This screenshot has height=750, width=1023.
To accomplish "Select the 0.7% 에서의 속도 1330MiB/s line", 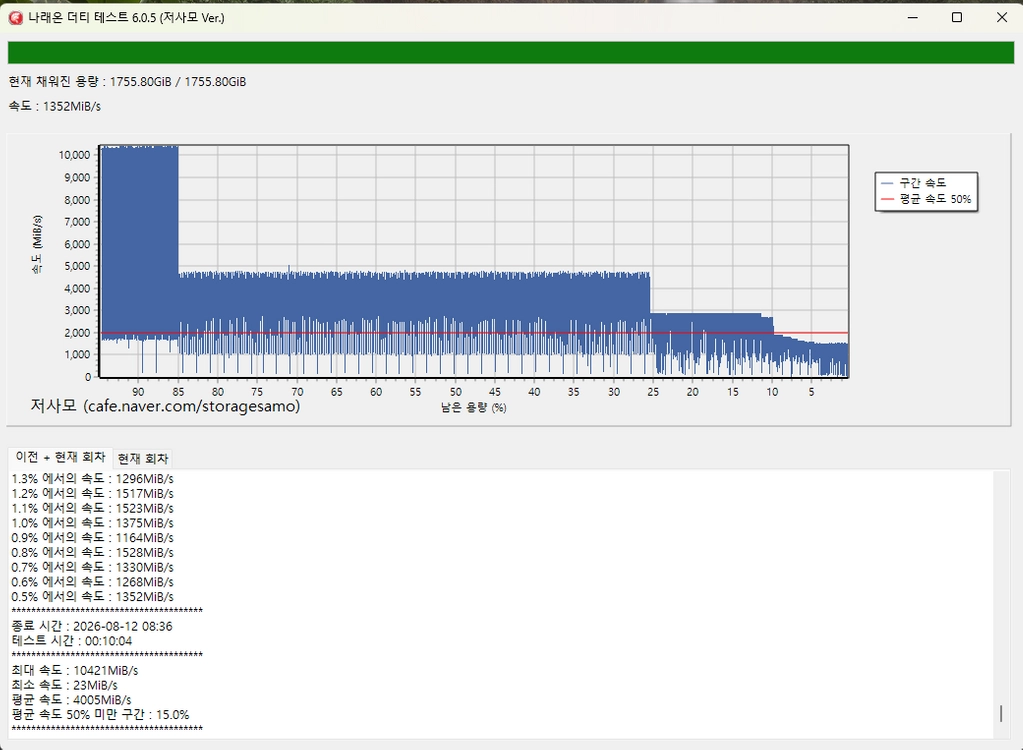I will coord(93,567).
